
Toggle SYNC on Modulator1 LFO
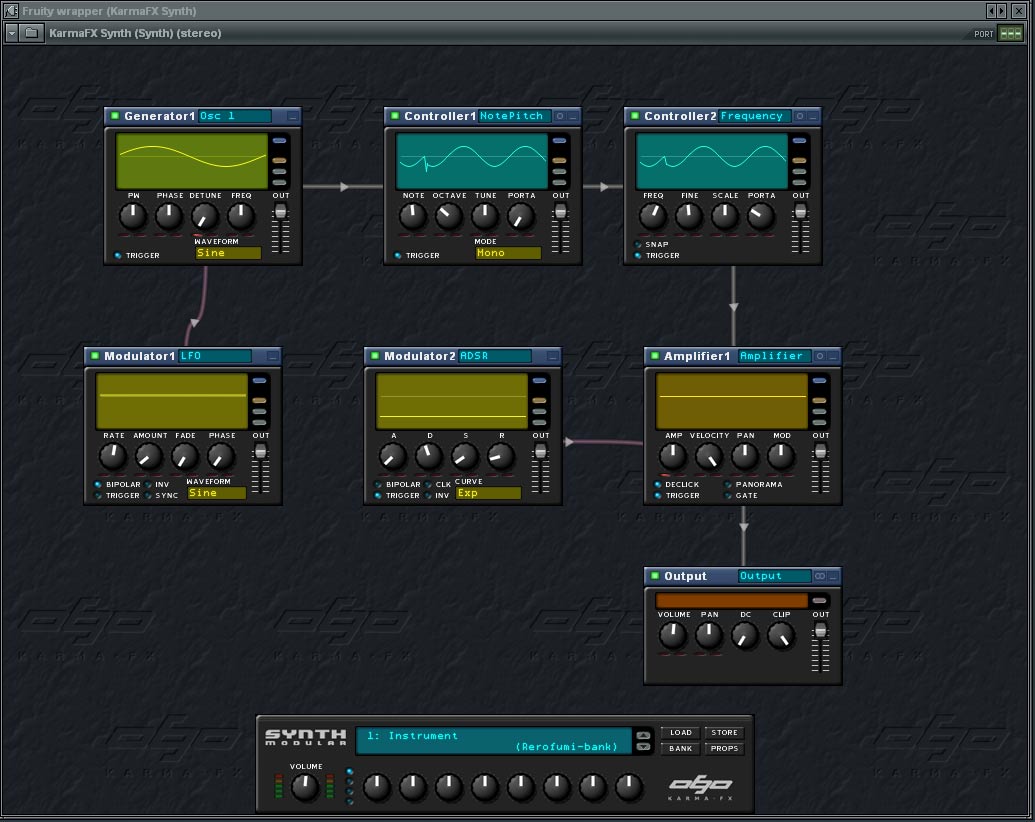(149, 496)
